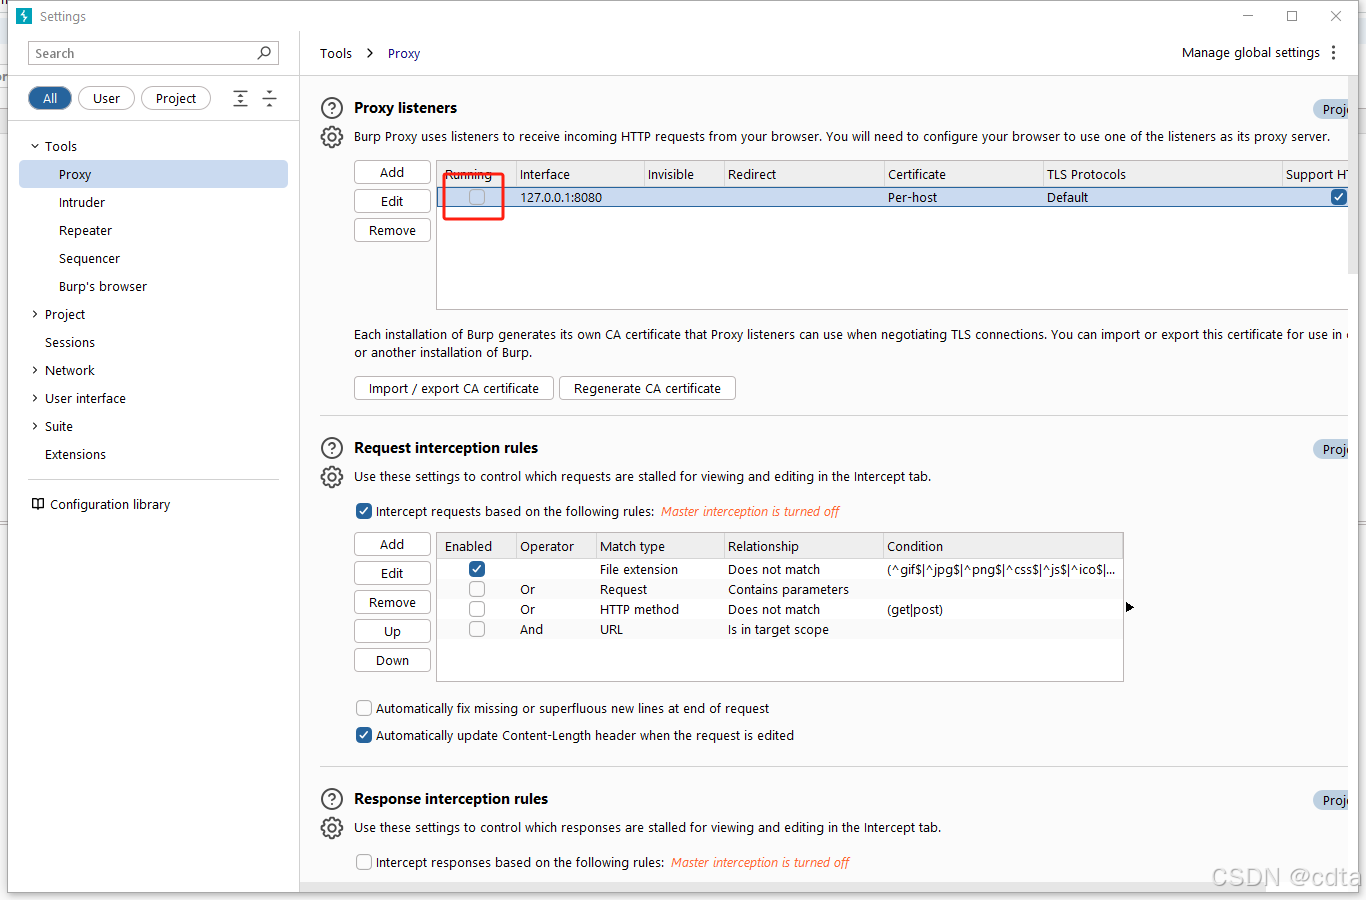The image size is (1366, 900).
Task: Select the Project filter tab
Action: [176, 98]
